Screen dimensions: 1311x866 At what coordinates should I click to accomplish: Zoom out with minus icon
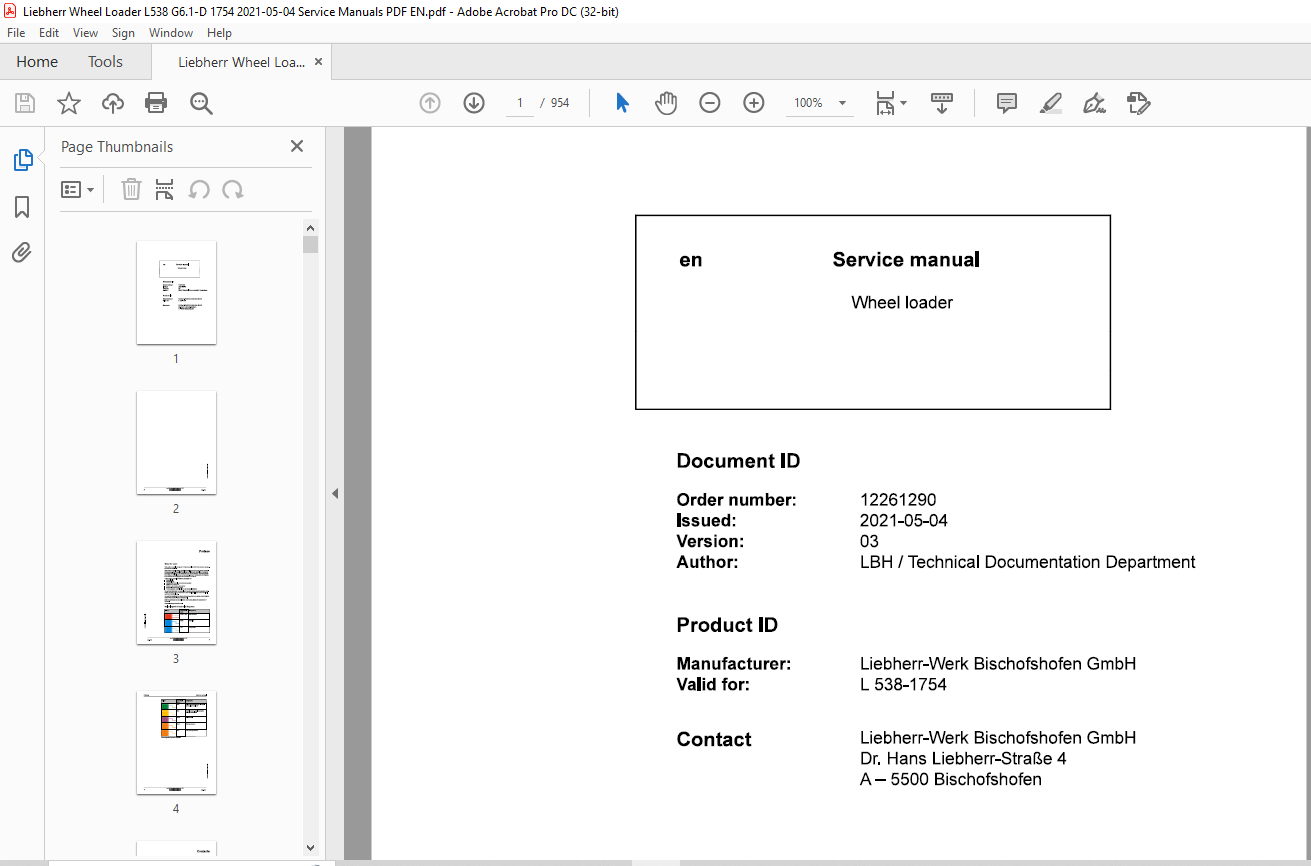[710, 103]
